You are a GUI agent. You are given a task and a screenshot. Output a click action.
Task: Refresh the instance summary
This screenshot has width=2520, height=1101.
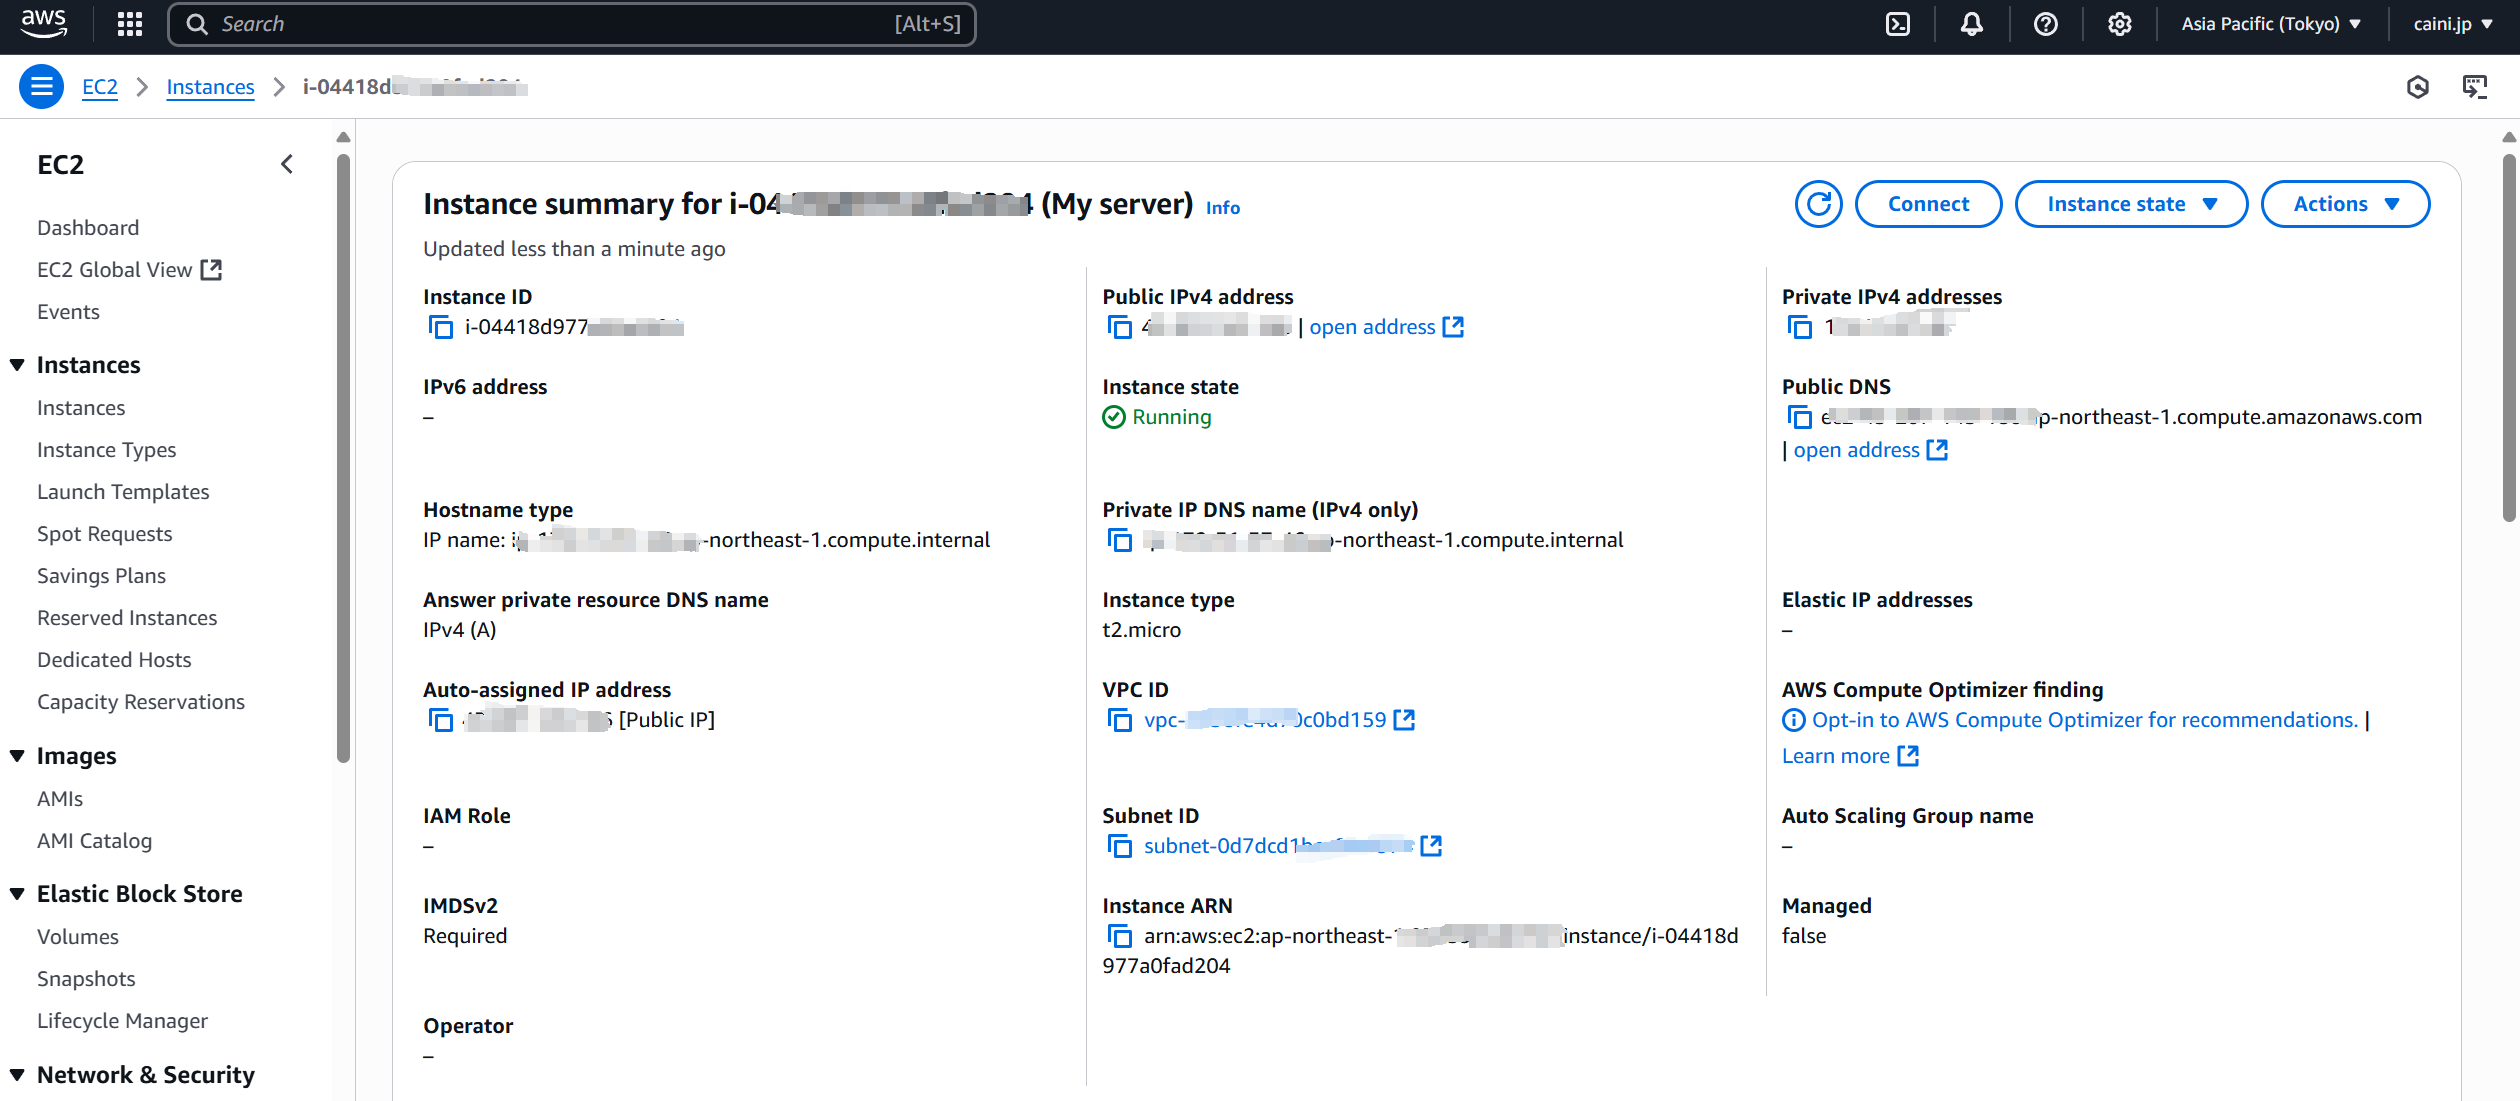pyautogui.click(x=1818, y=204)
